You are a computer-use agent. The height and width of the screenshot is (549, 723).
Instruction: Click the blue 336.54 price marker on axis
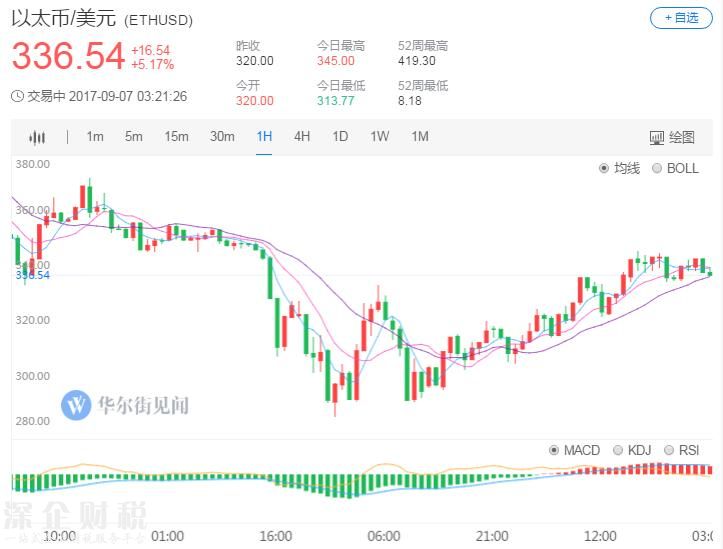[33, 275]
